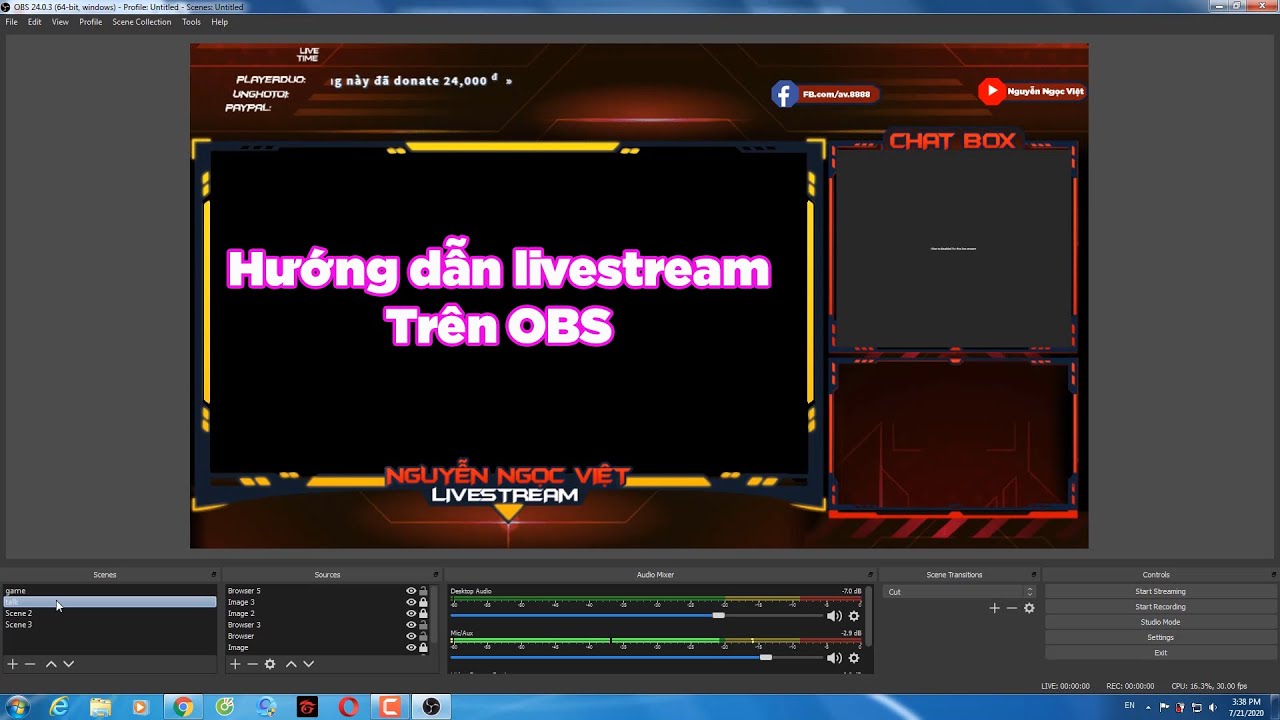Toggle lock on Image 2 source
The height and width of the screenshot is (720, 1280).
click(x=424, y=613)
